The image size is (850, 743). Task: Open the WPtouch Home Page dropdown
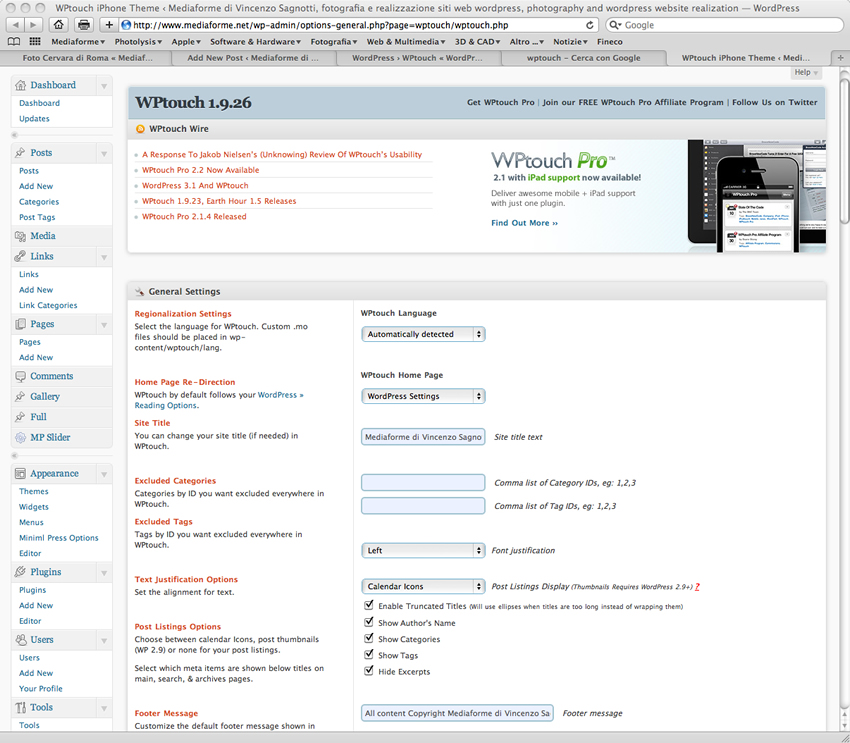pyautogui.click(x=423, y=396)
